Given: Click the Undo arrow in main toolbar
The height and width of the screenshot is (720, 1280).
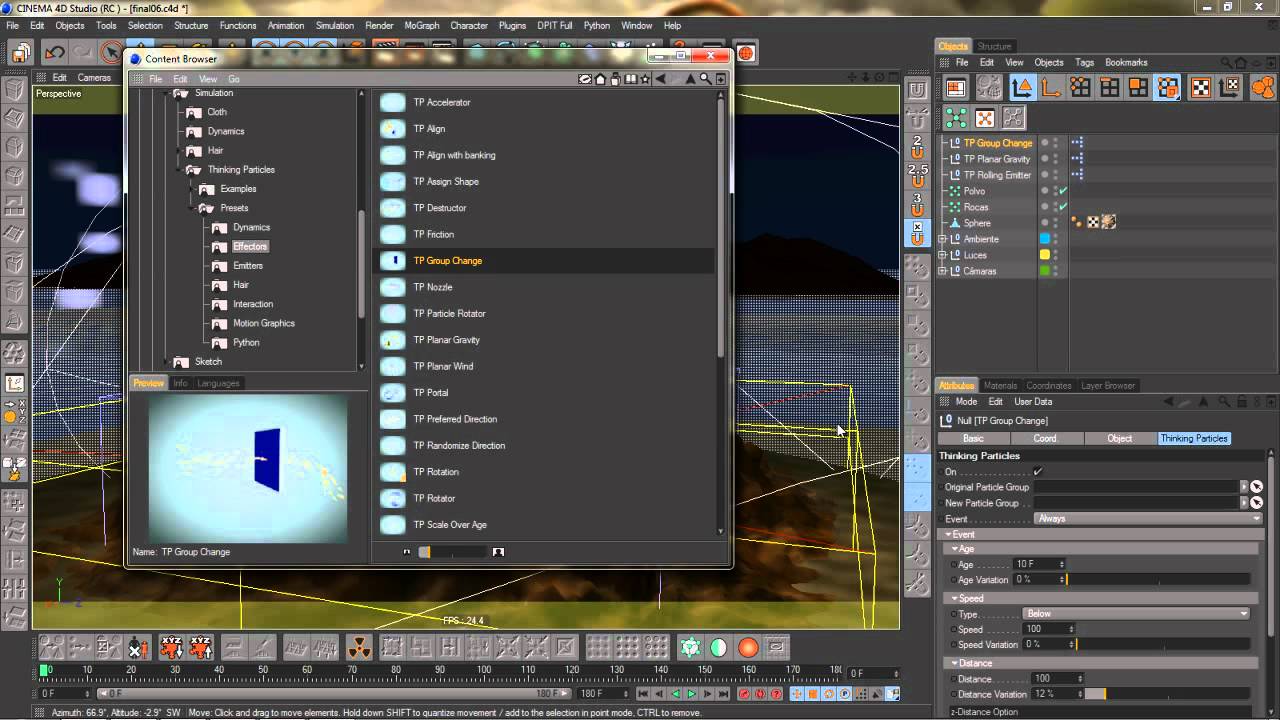Looking at the screenshot, I should click(55, 53).
